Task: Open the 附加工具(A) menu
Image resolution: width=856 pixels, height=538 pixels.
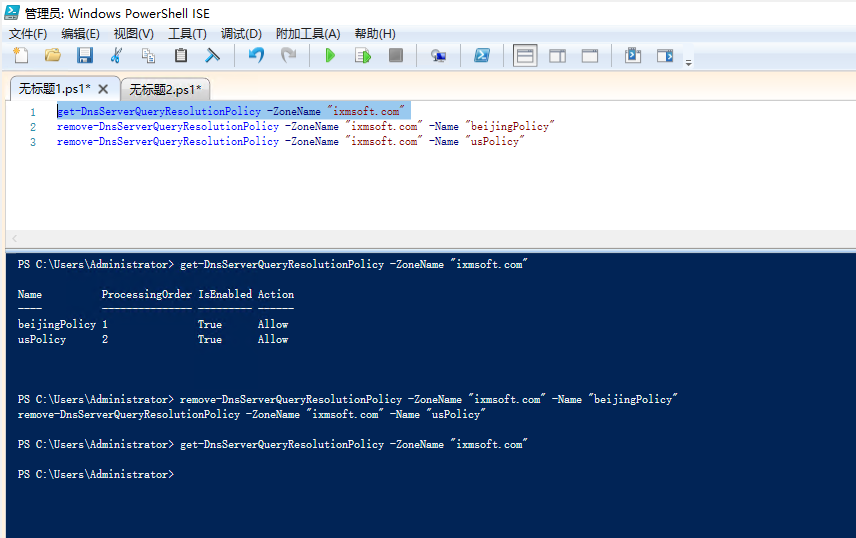Action: coord(308,34)
